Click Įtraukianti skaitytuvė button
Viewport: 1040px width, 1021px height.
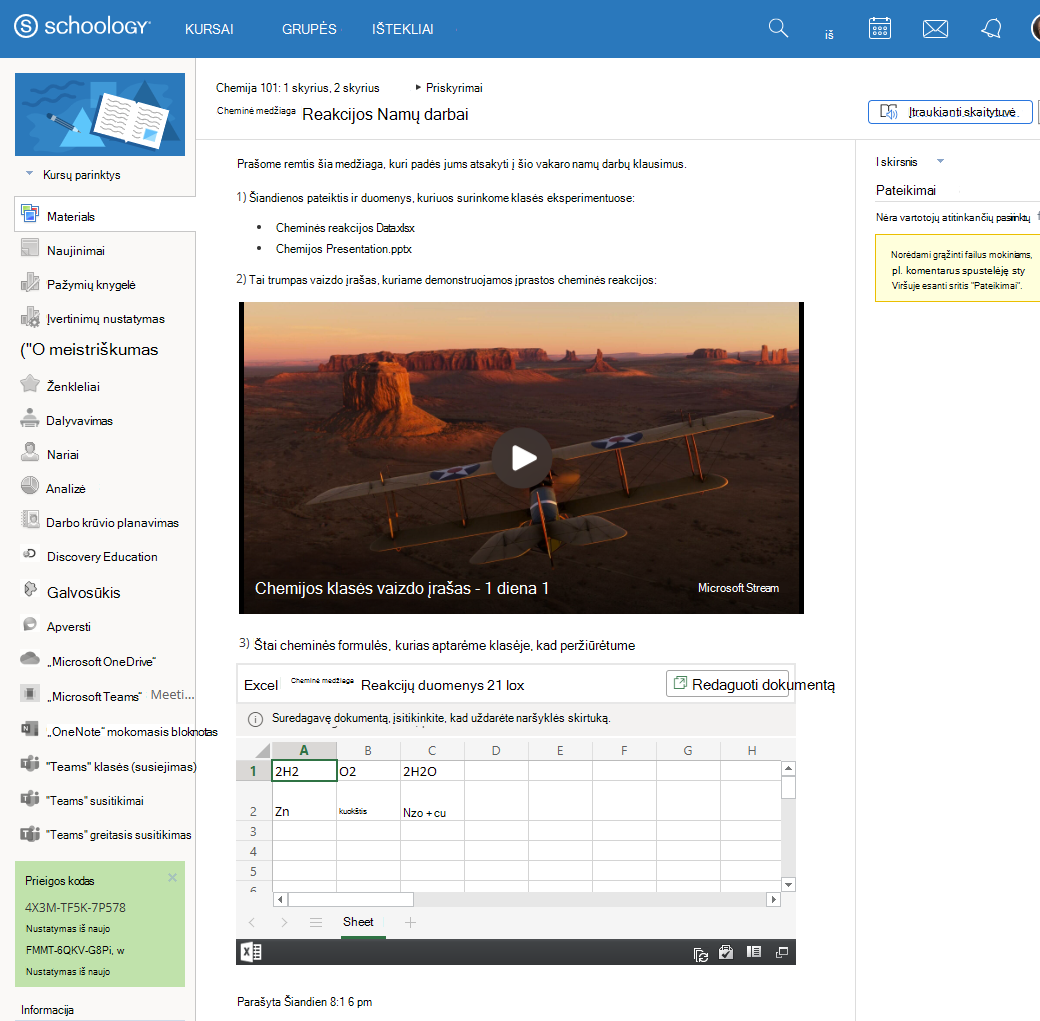950,112
